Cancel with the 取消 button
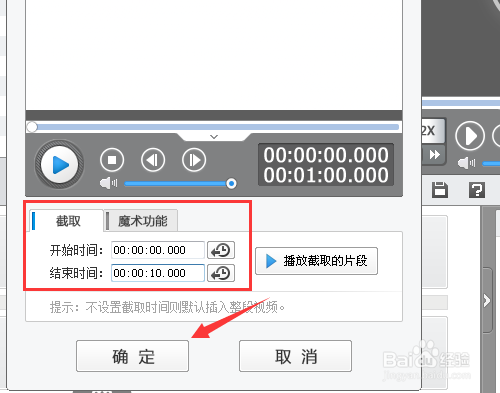Image resolution: width=500 pixels, height=393 pixels. 295,356
